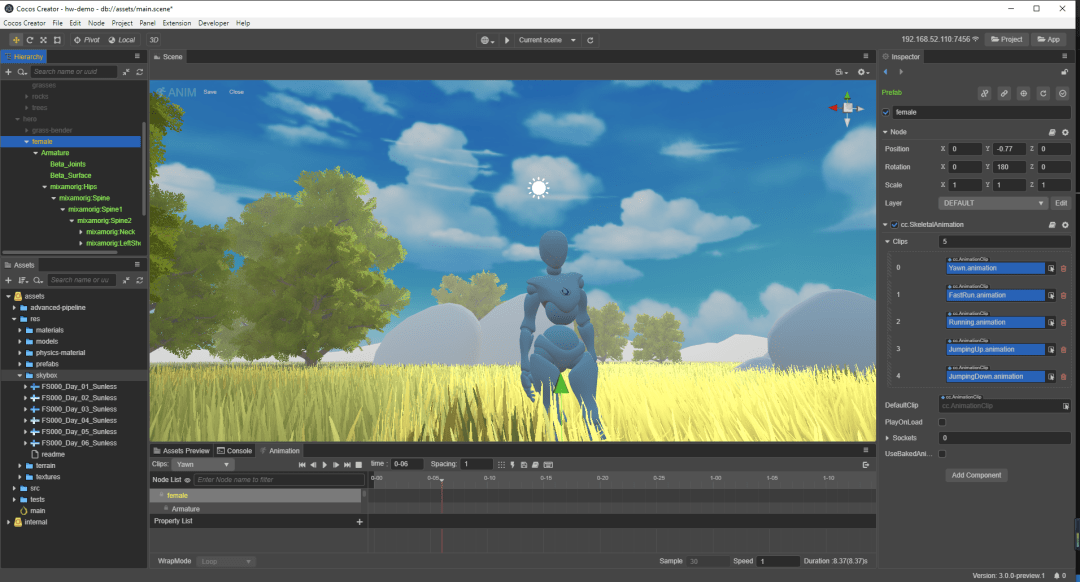Viewport: 1080px width, 582px height.
Task: Switch to the Console tab
Action: [234, 450]
